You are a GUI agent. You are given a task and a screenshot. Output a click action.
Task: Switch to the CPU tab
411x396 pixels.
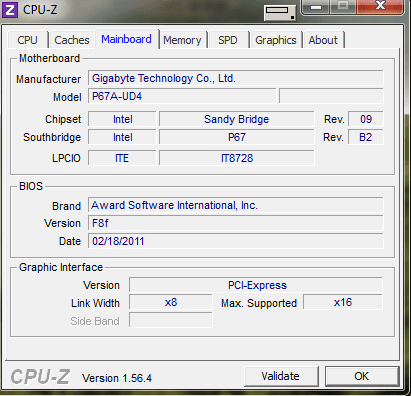pos(27,40)
